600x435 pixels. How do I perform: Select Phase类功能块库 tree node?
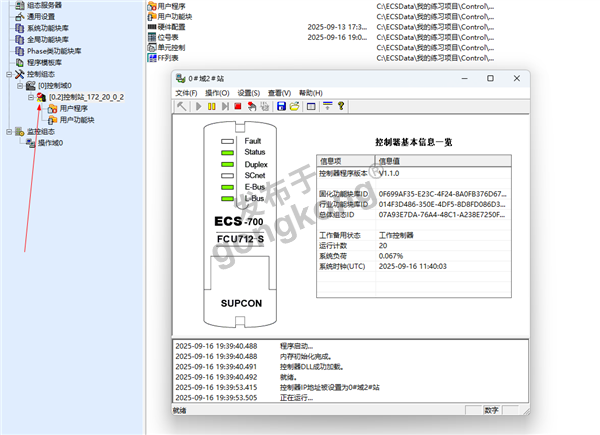54,51
